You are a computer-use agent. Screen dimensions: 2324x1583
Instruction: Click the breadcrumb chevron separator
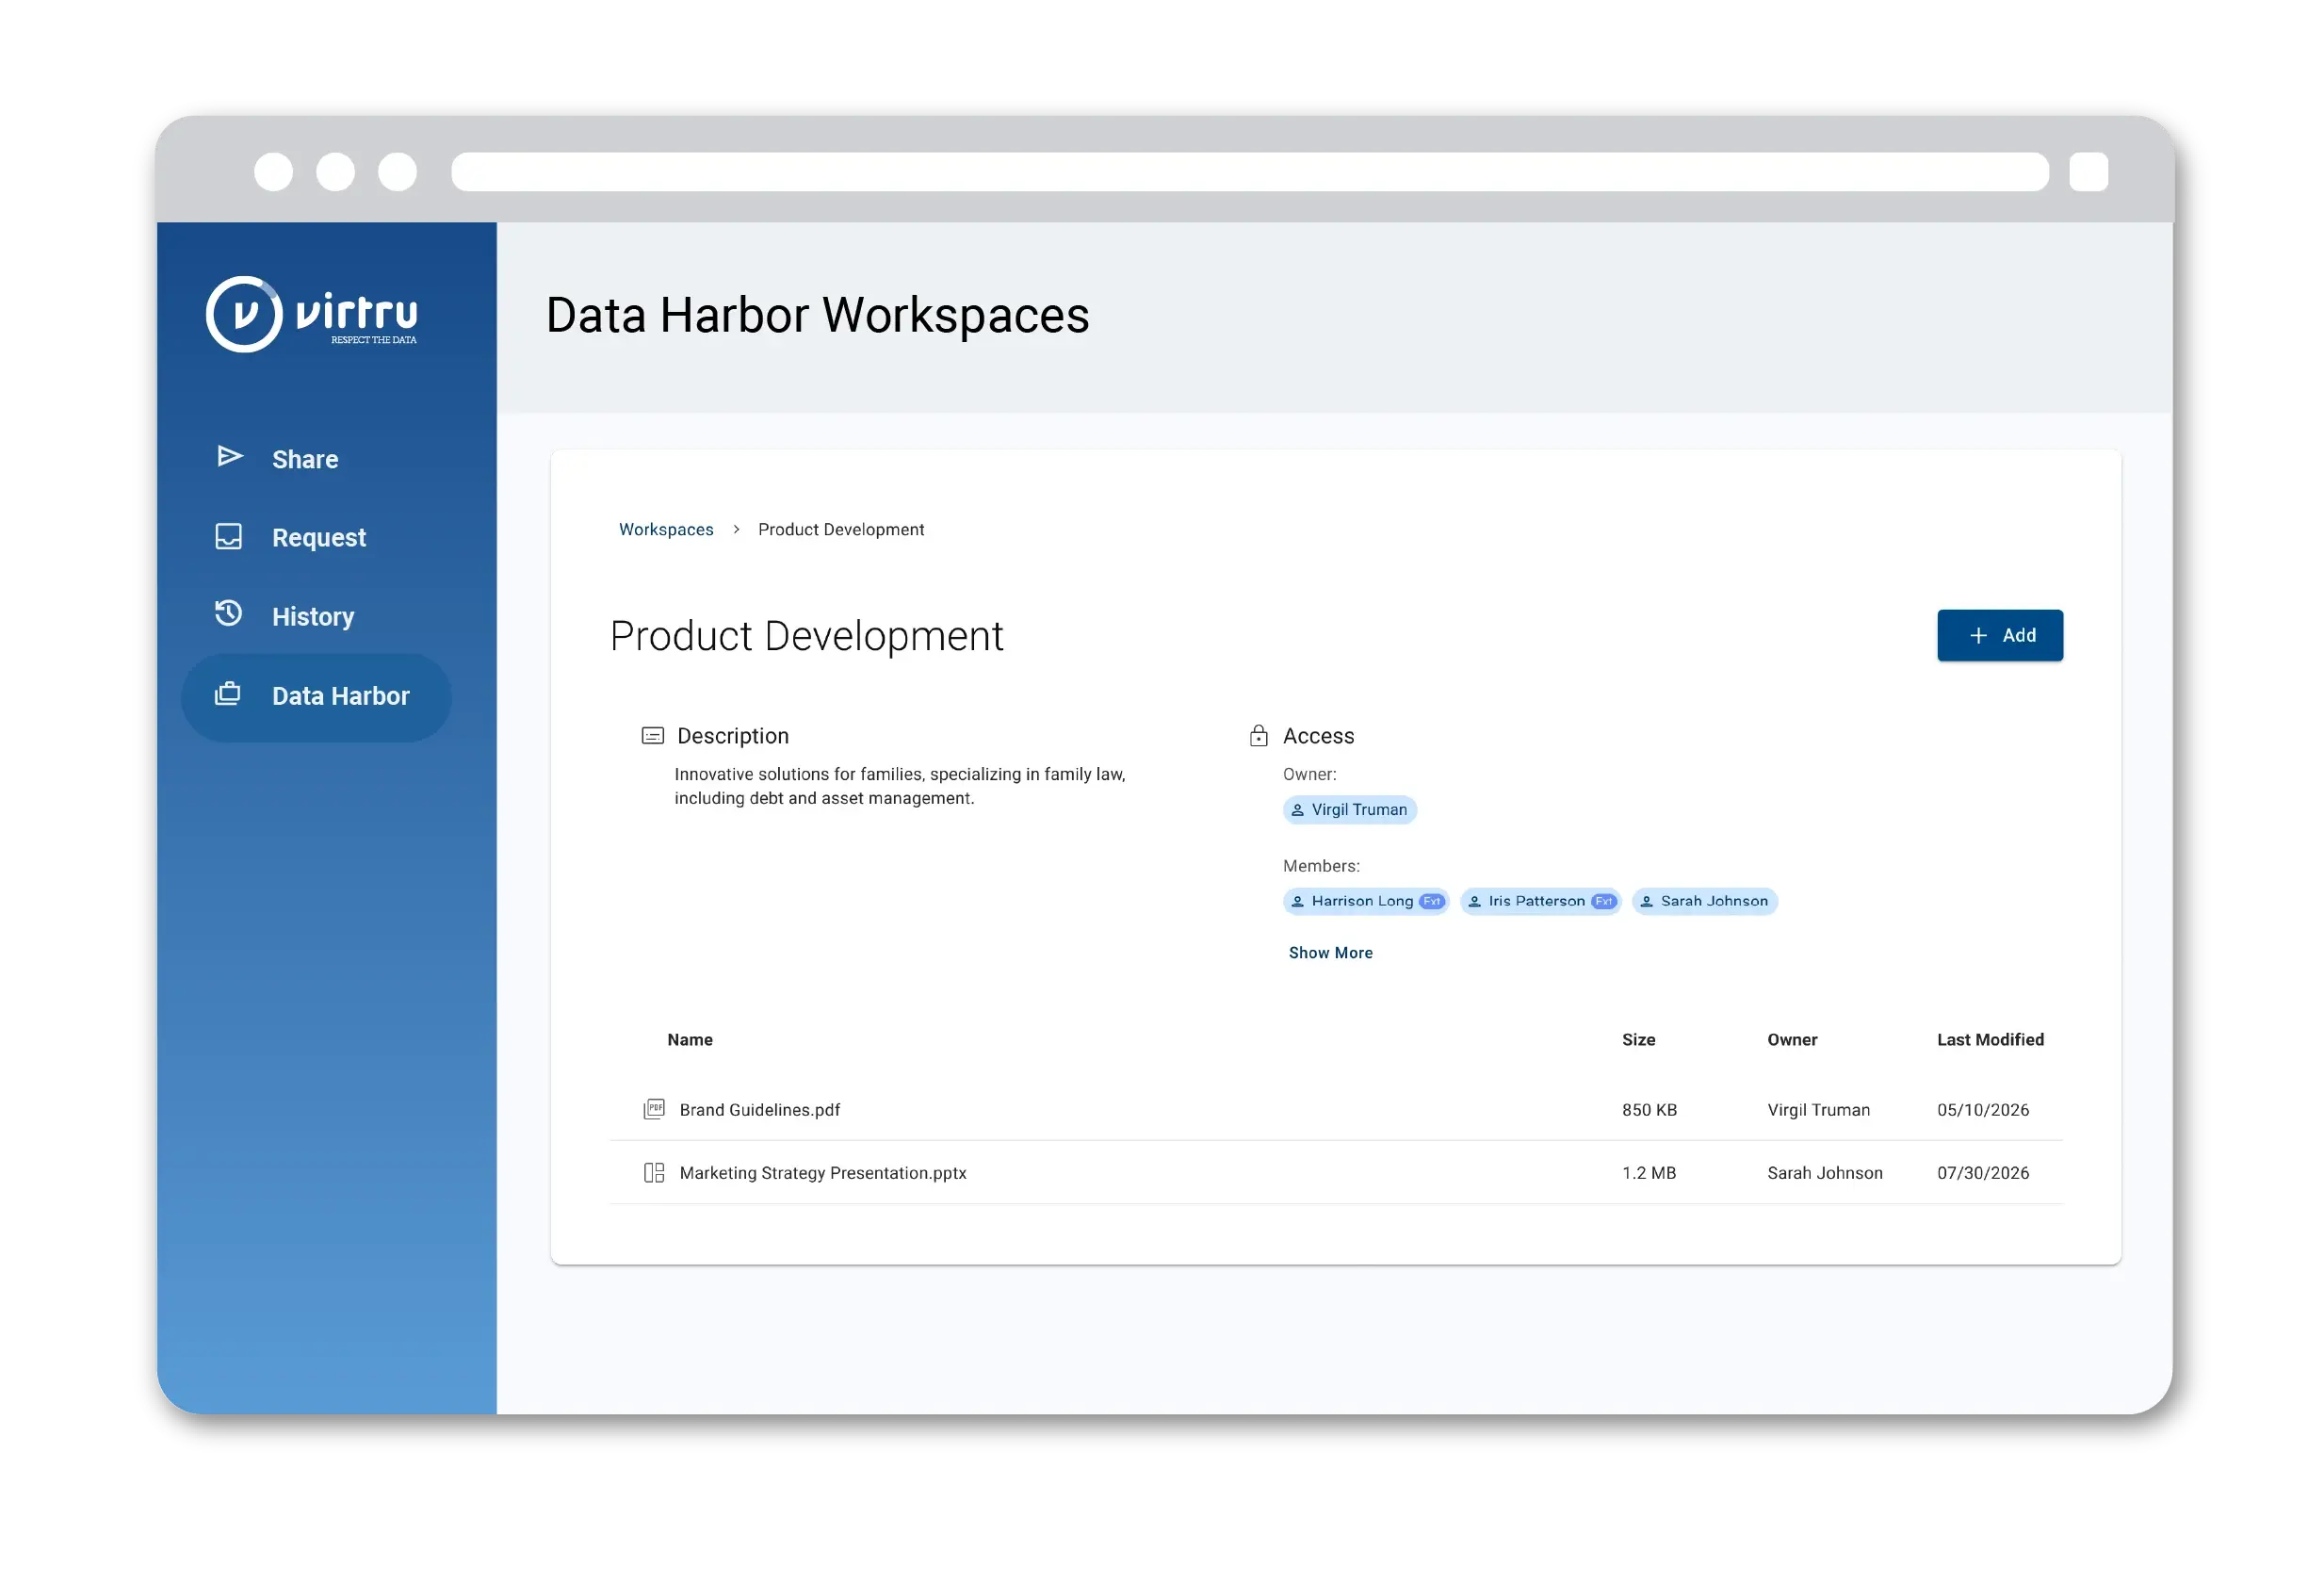click(x=736, y=530)
